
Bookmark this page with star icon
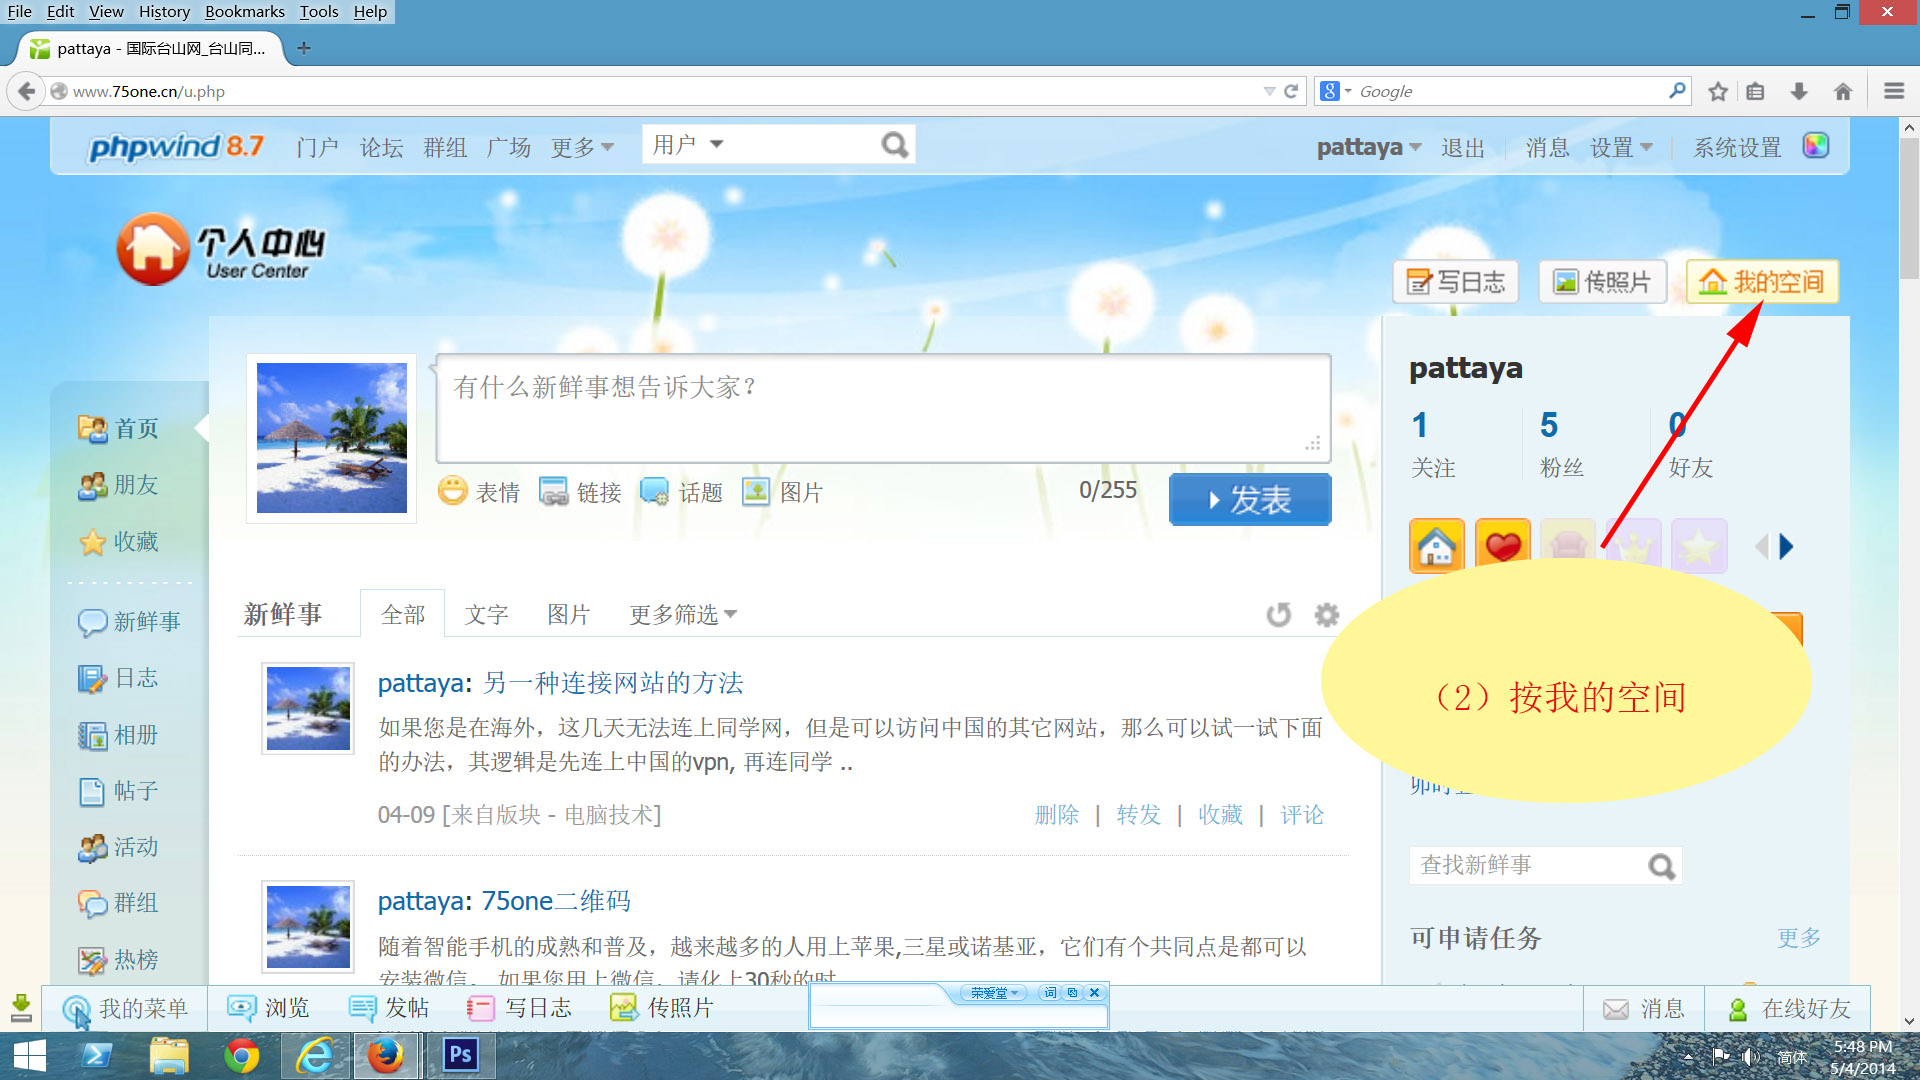click(x=1718, y=91)
